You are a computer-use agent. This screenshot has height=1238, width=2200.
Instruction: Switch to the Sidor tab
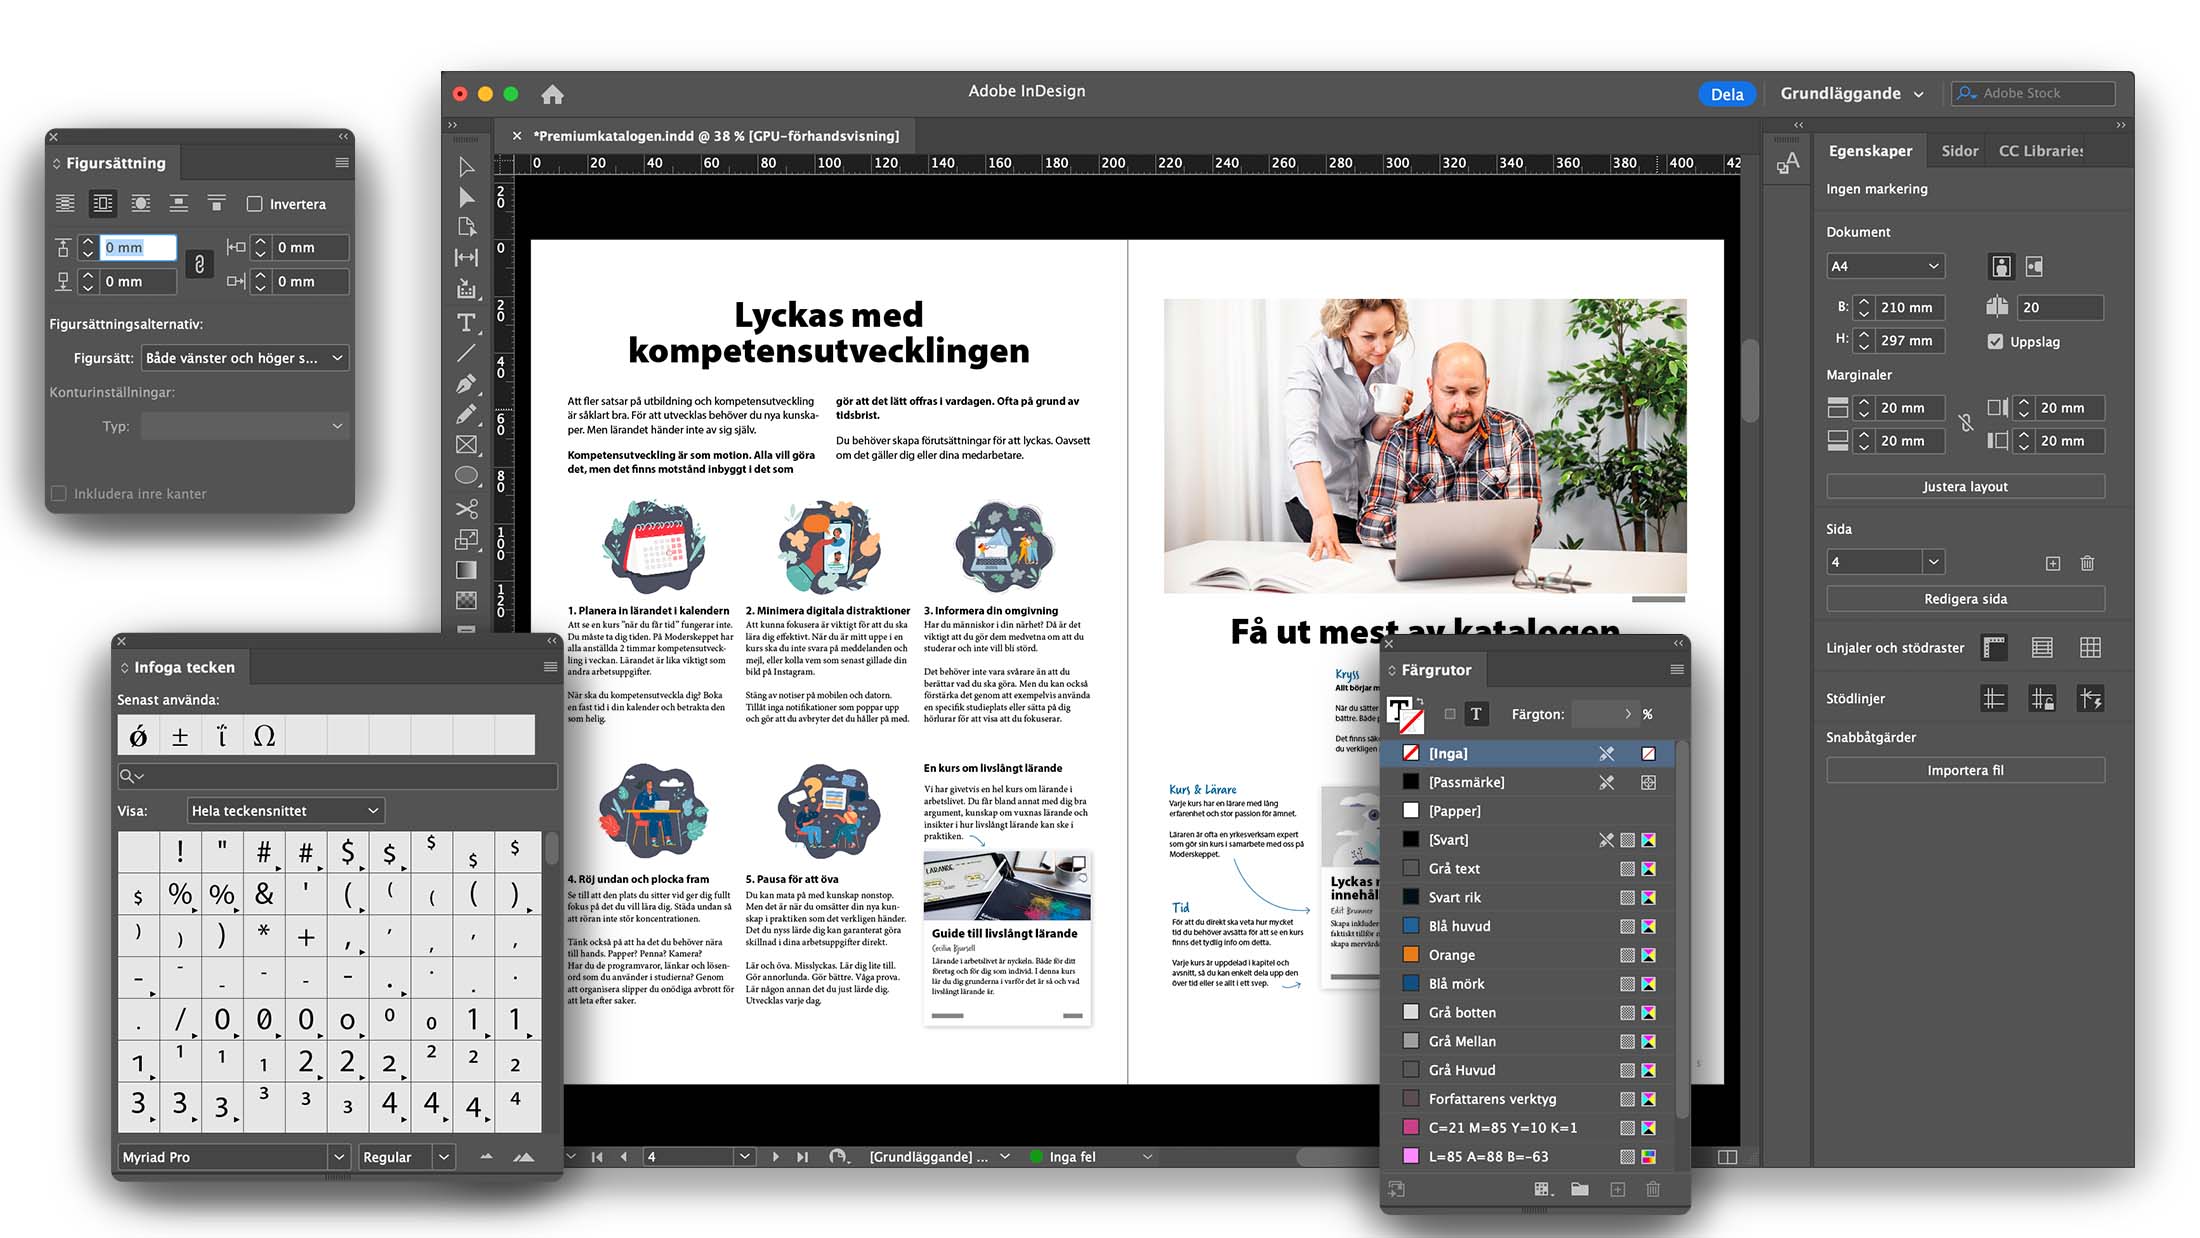click(1959, 151)
